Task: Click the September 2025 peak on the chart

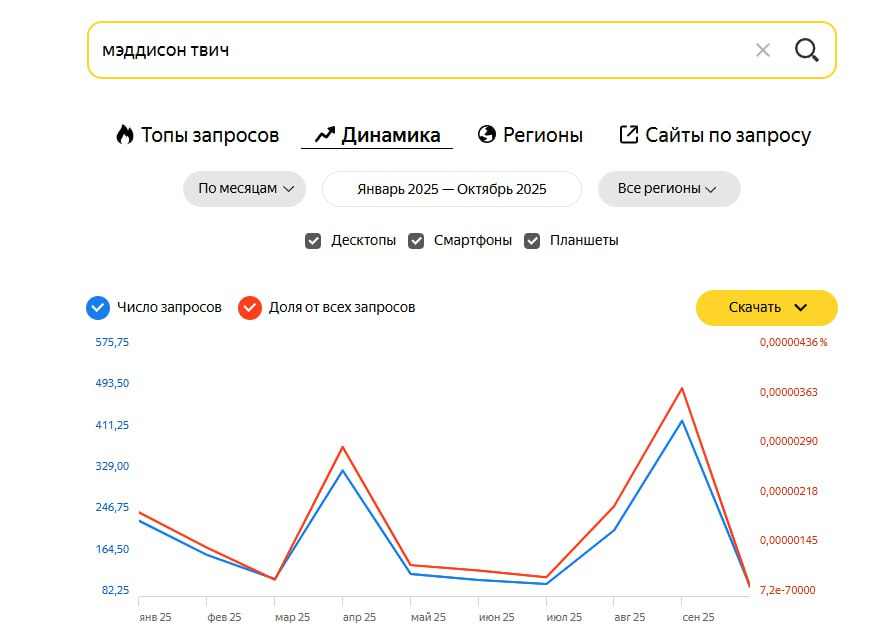Action: pos(682,420)
